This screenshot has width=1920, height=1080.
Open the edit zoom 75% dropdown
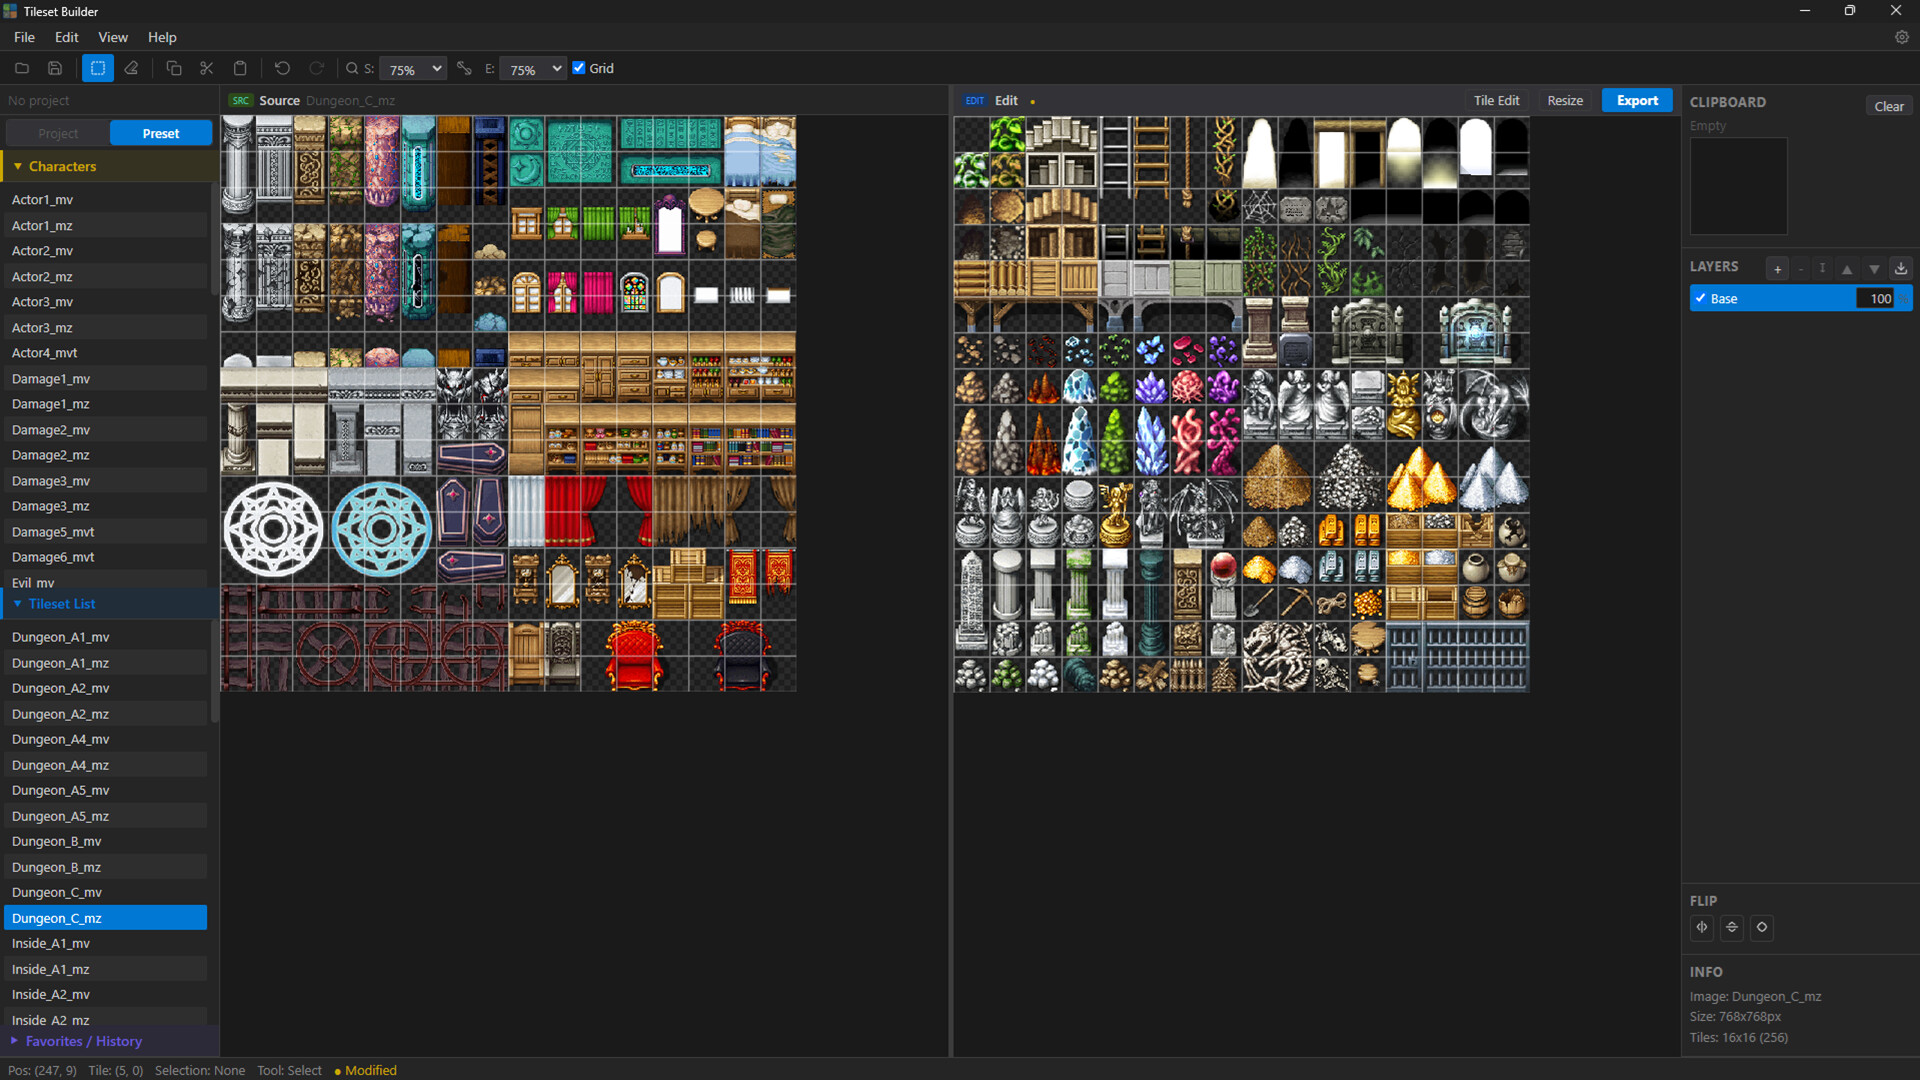coord(533,69)
